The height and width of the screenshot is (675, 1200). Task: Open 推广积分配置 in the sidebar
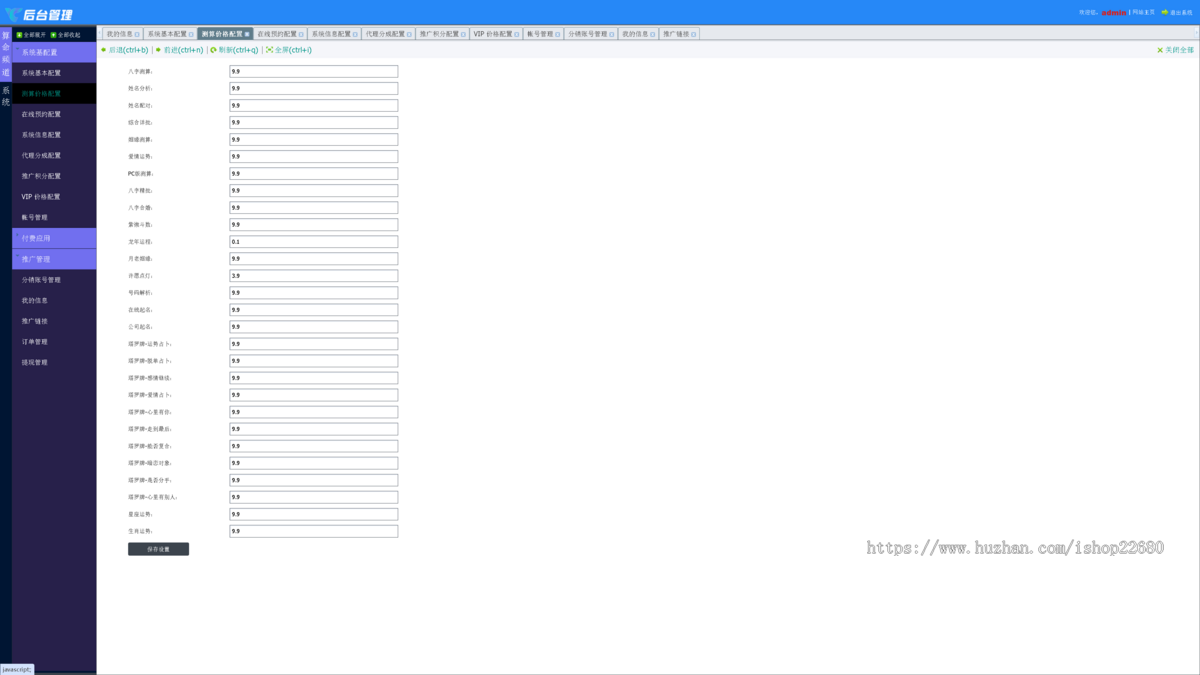[x=54, y=176]
